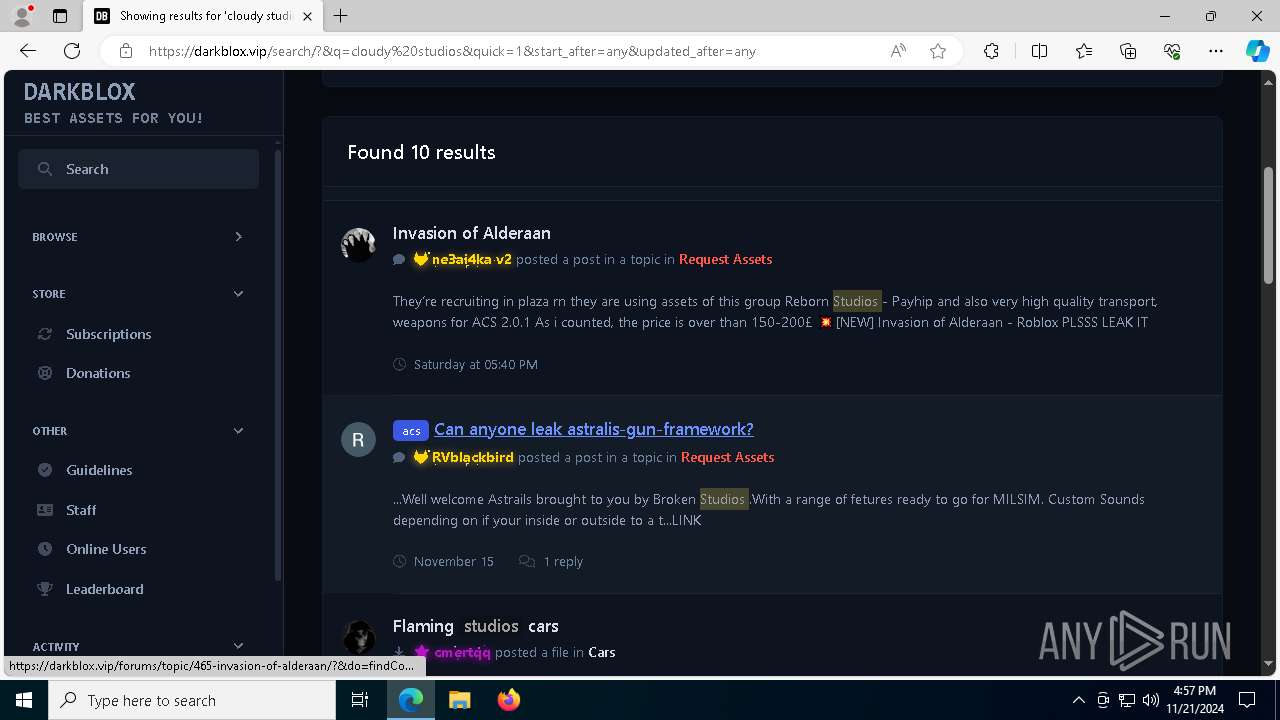Open the Favorites list icon
The height and width of the screenshot is (720, 1280).
(1084, 51)
